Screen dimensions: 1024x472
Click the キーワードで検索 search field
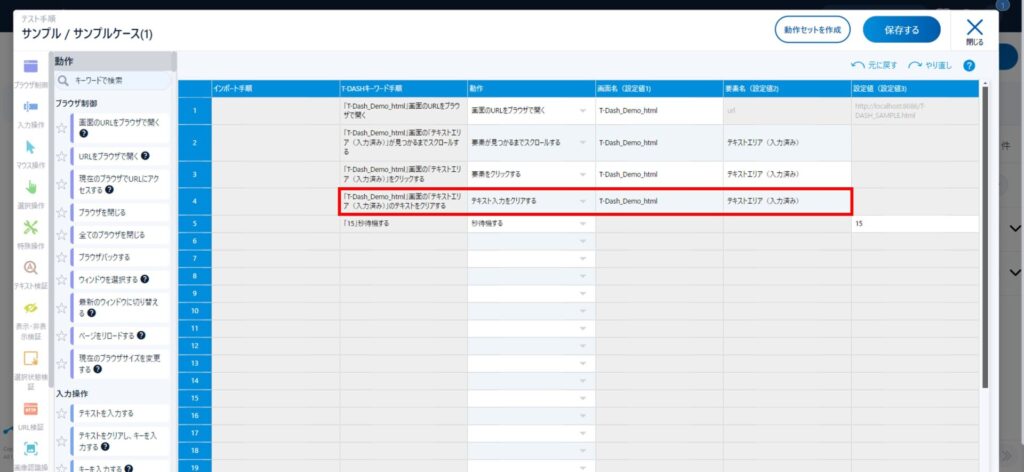pos(120,80)
